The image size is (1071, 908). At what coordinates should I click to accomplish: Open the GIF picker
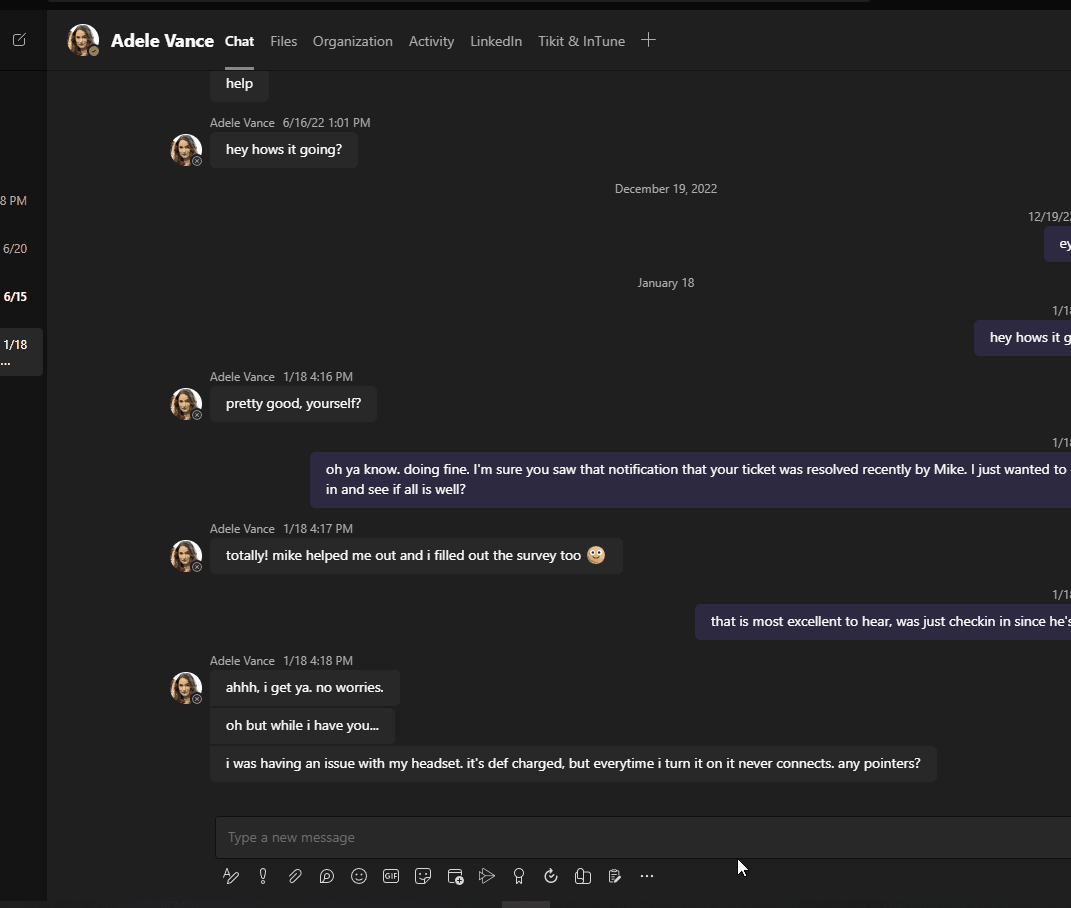[x=391, y=876]
